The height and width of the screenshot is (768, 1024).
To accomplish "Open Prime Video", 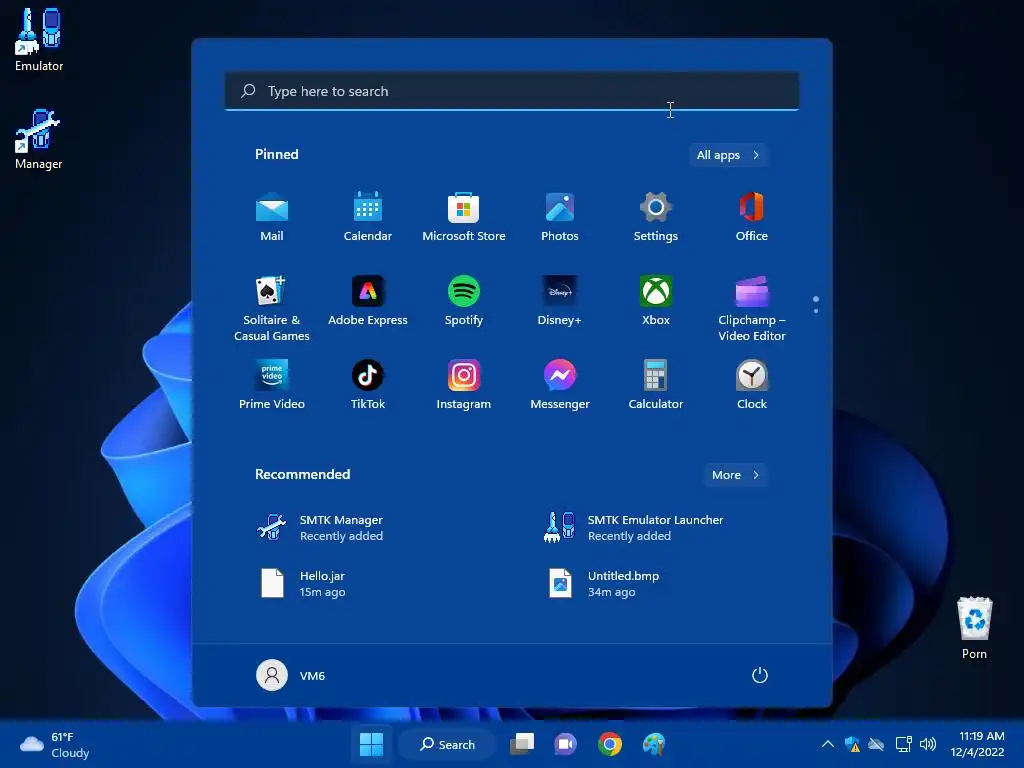I will tap(272, 385).
